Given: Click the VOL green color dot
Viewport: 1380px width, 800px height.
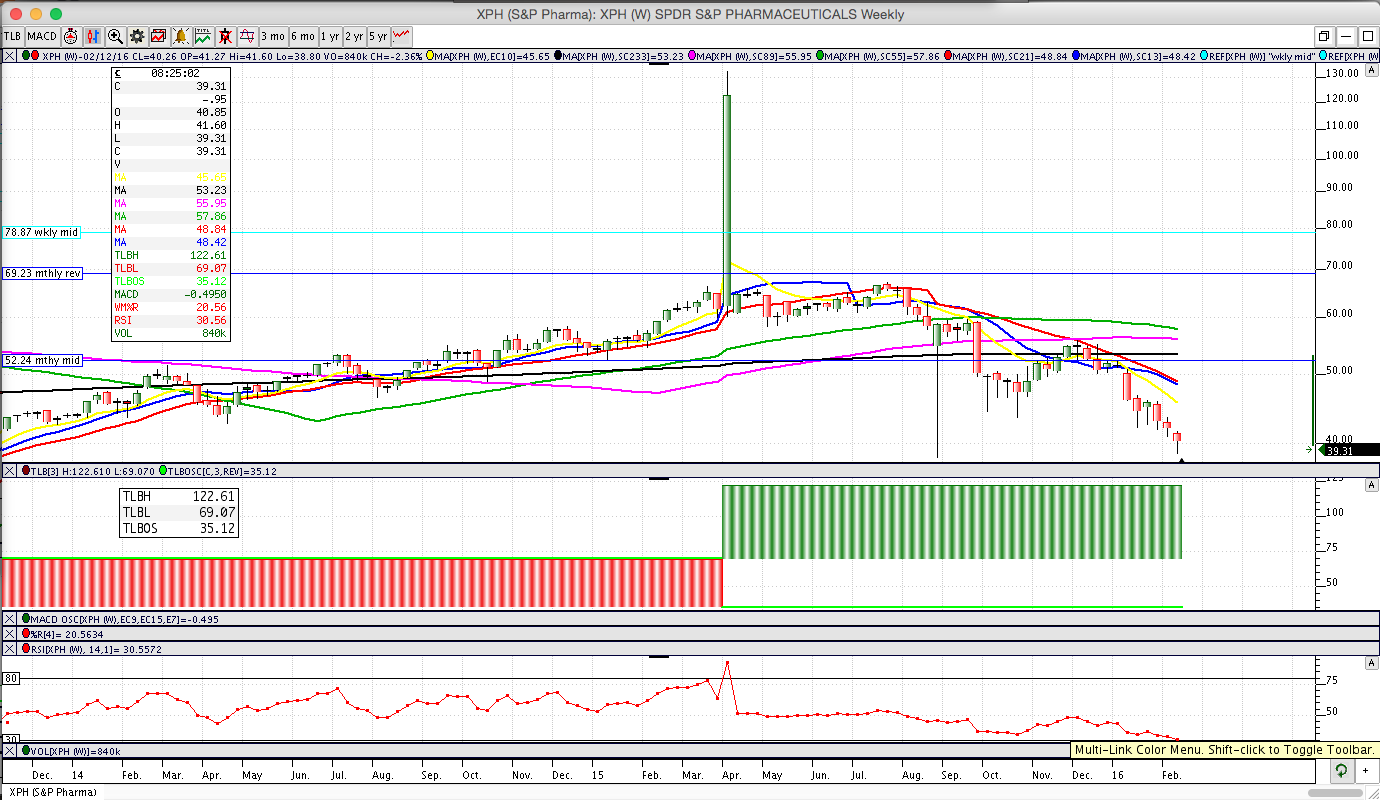Looking at the screenshot, I should click(26, 751).
